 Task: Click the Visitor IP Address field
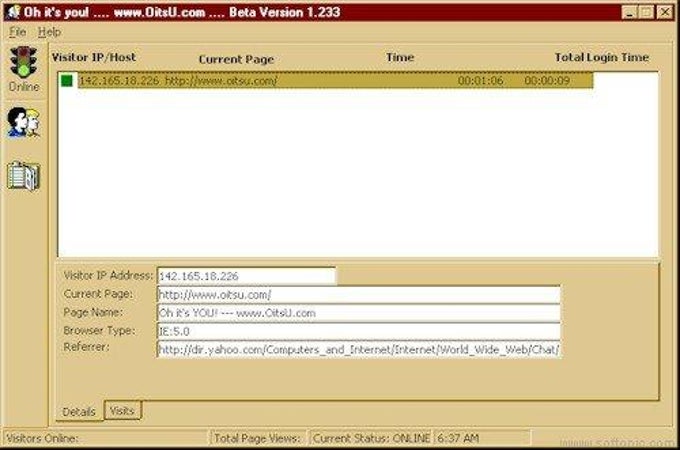click(x=246, y=276)
